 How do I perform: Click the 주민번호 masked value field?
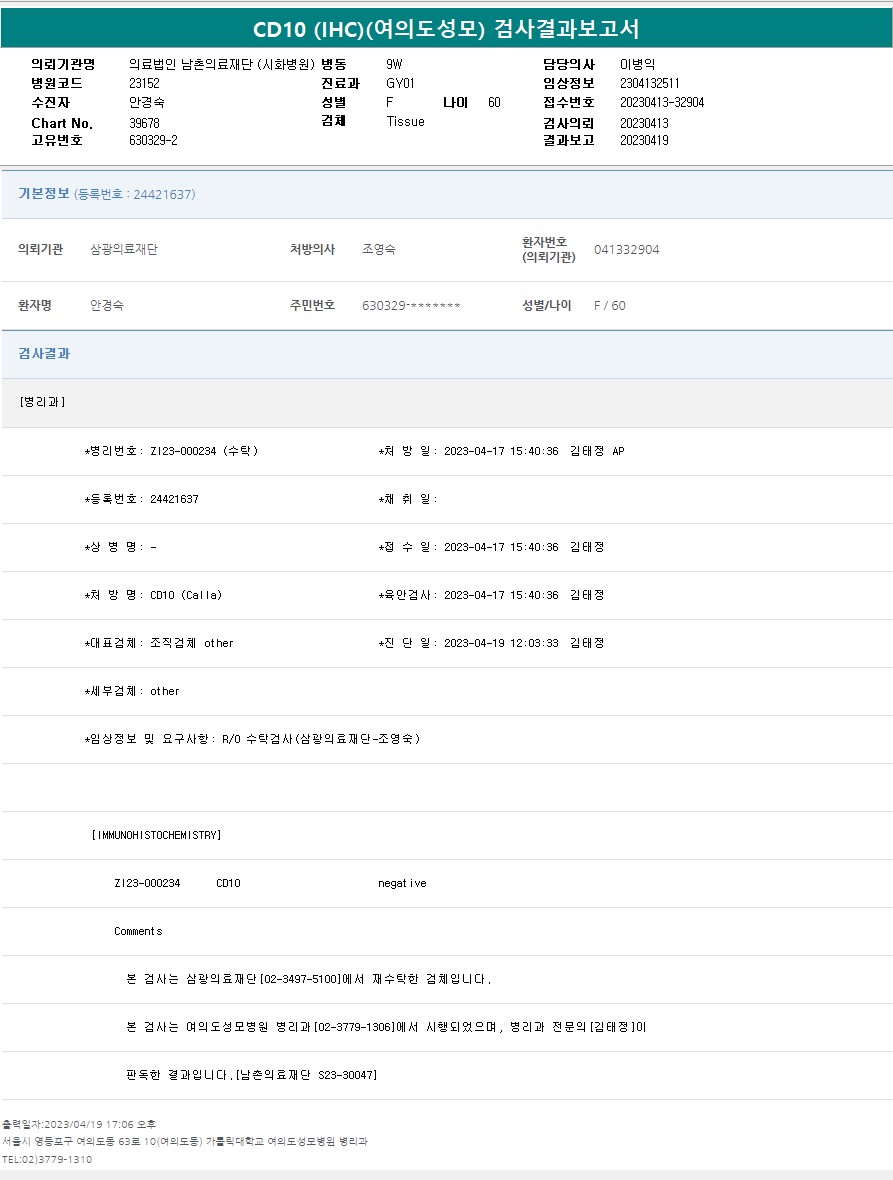(x=411, y=306)
